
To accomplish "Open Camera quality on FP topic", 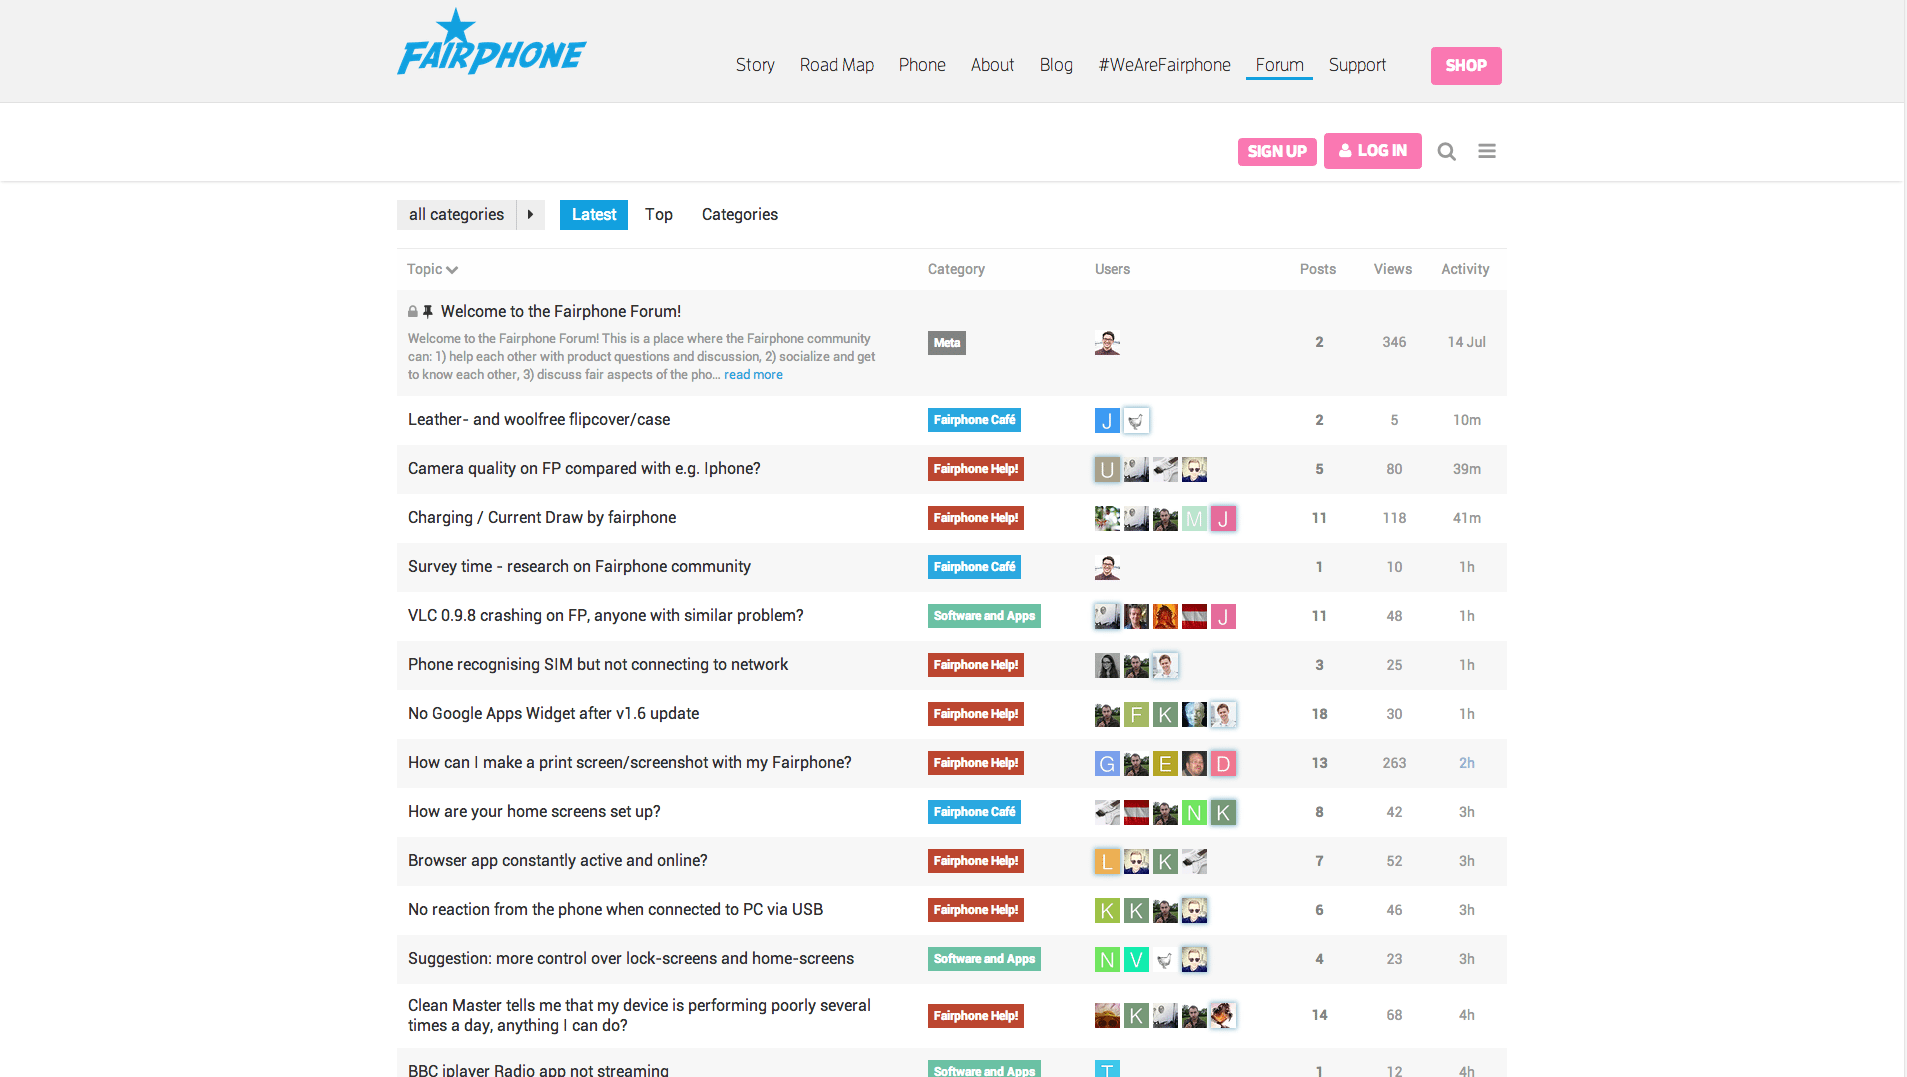I will 584,469.
